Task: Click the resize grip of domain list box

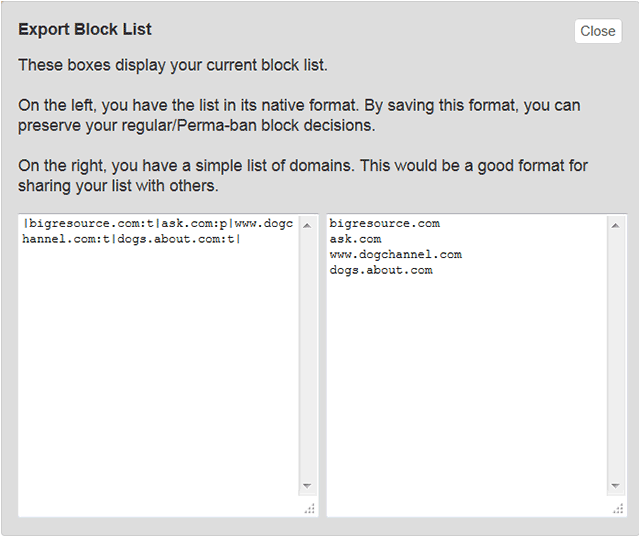Action: tap(618, 508)
